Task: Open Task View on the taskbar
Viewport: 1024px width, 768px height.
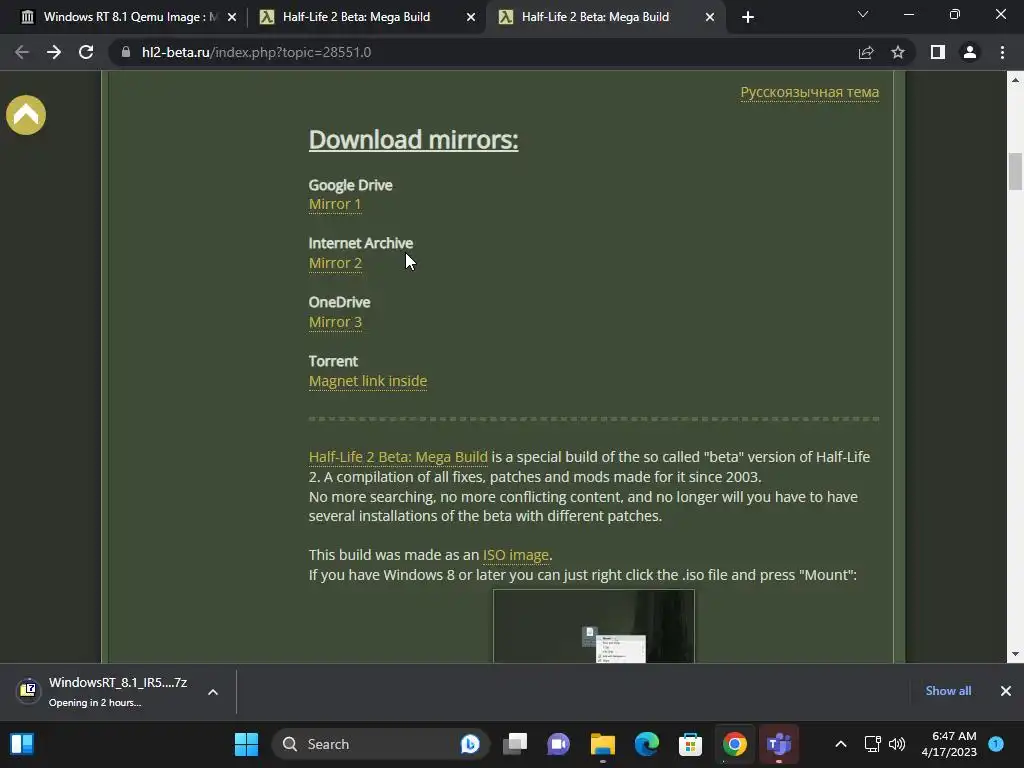Action: click(515, 744)
